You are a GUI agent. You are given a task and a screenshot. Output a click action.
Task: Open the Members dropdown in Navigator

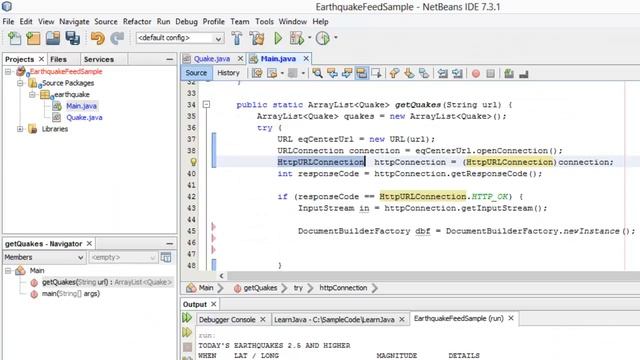tap(44, 258)
